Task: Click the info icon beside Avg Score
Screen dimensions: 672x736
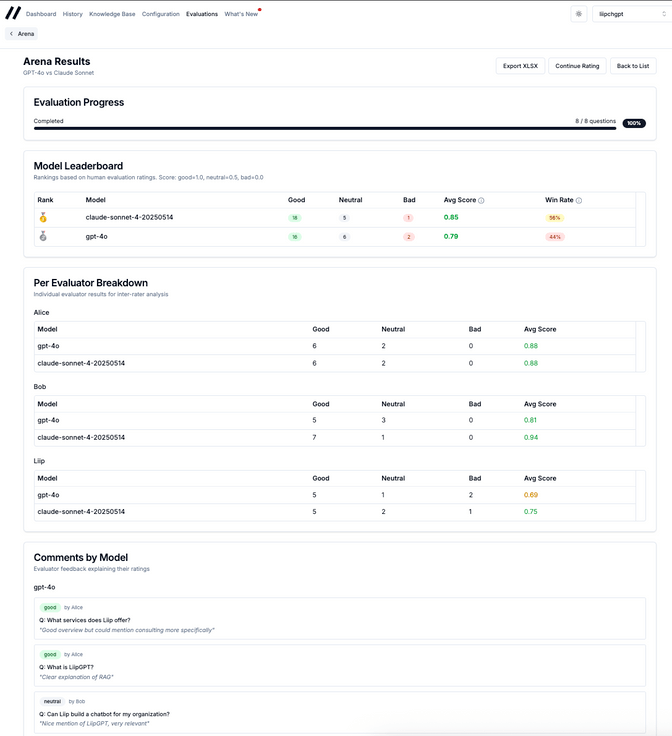Action: click(x=481, y=200)
